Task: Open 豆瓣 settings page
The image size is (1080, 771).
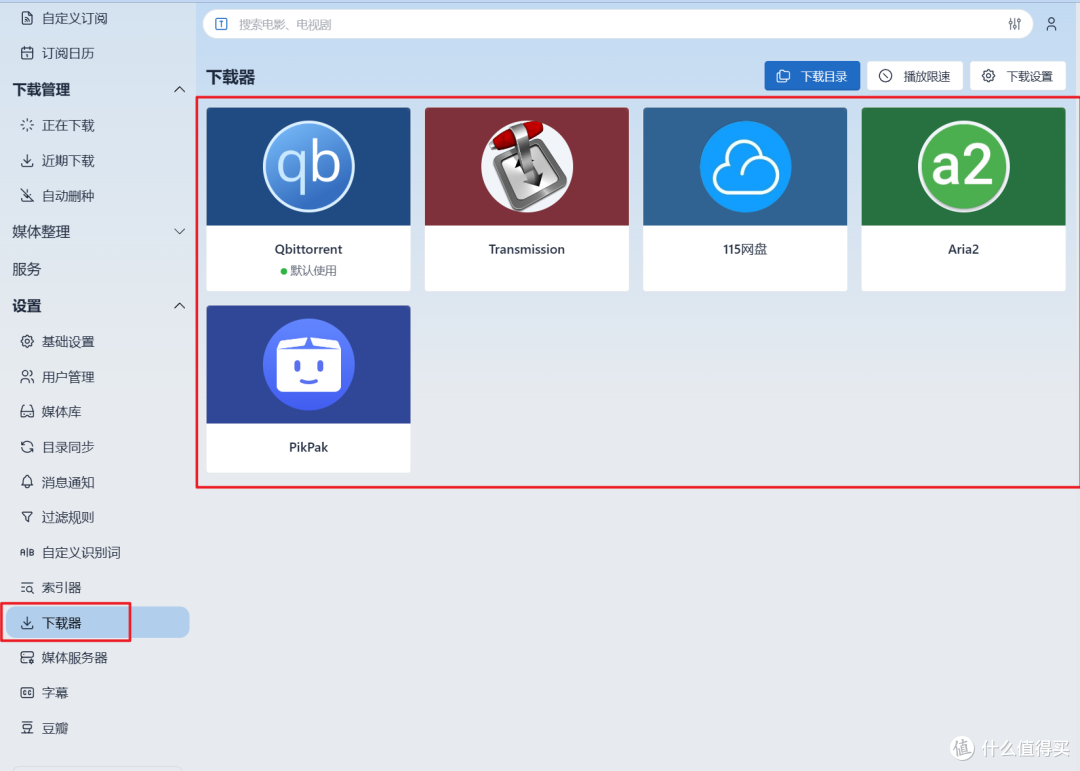Action: (55, 728)
